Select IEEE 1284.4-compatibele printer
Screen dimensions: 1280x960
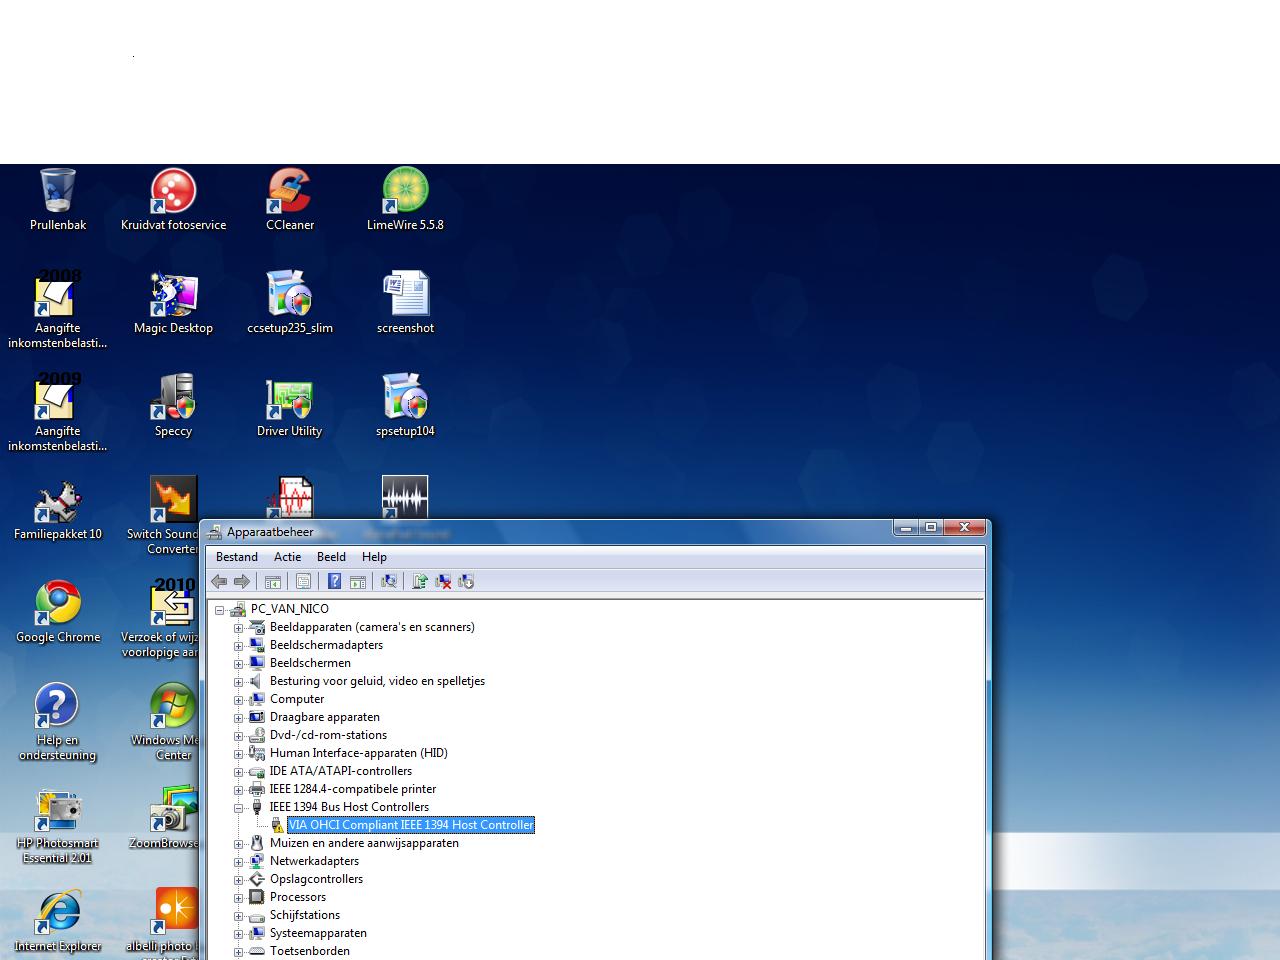pyautogui.click(x=353, y=789)
